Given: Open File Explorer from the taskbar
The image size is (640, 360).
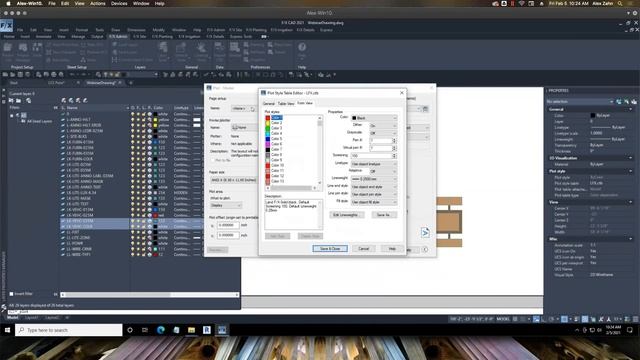Looking at the screenshot, I should tap(191, 330).
